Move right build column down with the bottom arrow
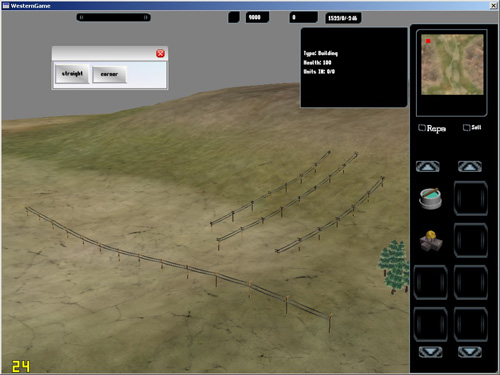500x375 pixels. 470,352
